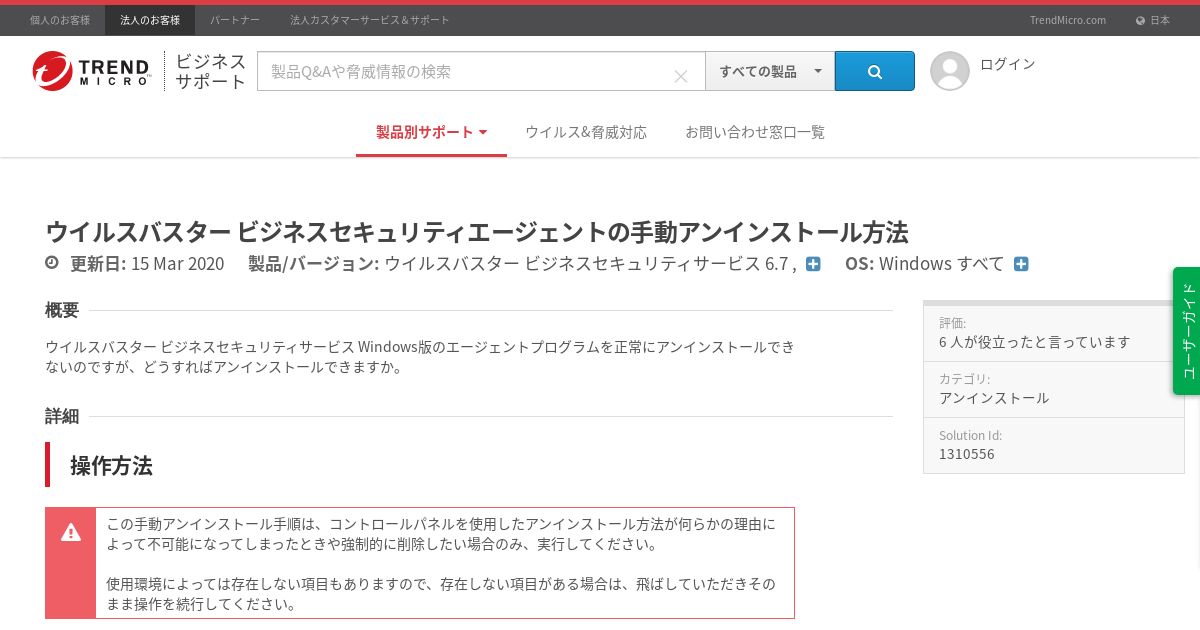Click ログイン link
The width and height of the screenshot is (1200, 630).
point(1007,64)
